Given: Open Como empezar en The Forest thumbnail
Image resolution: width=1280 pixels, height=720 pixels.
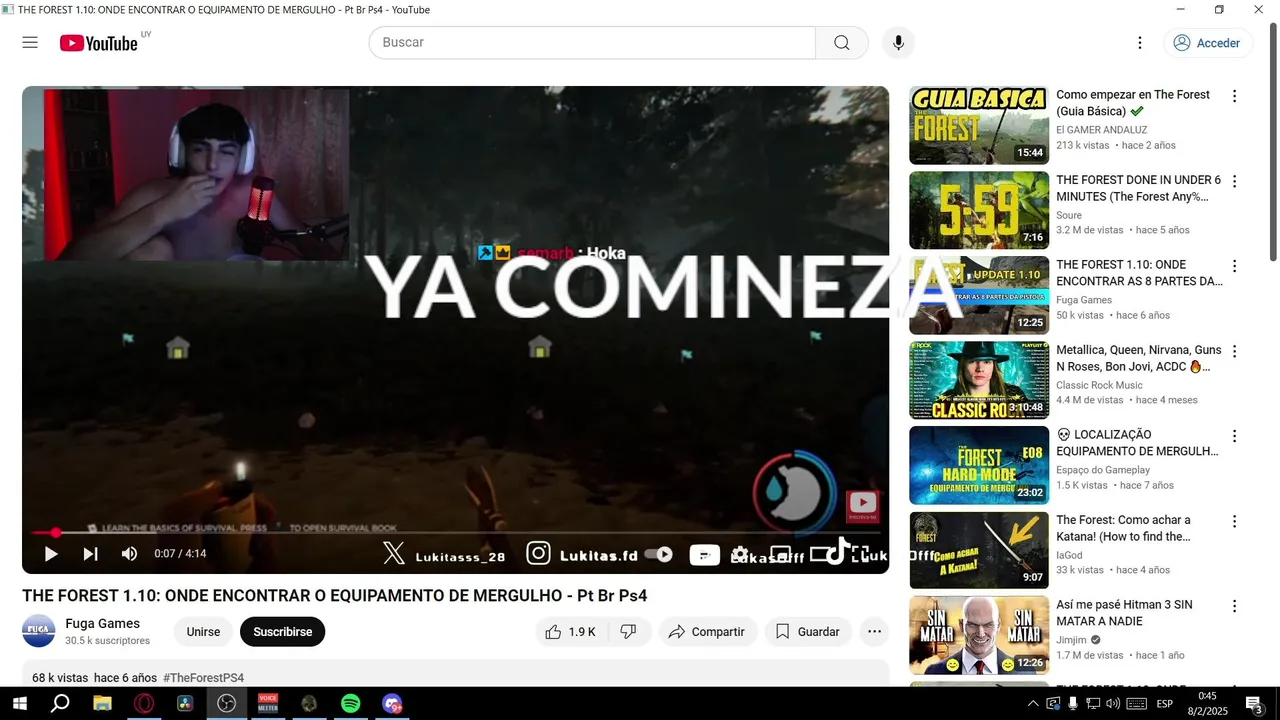Looking at the screenshot, I should (x=979, y=125).
